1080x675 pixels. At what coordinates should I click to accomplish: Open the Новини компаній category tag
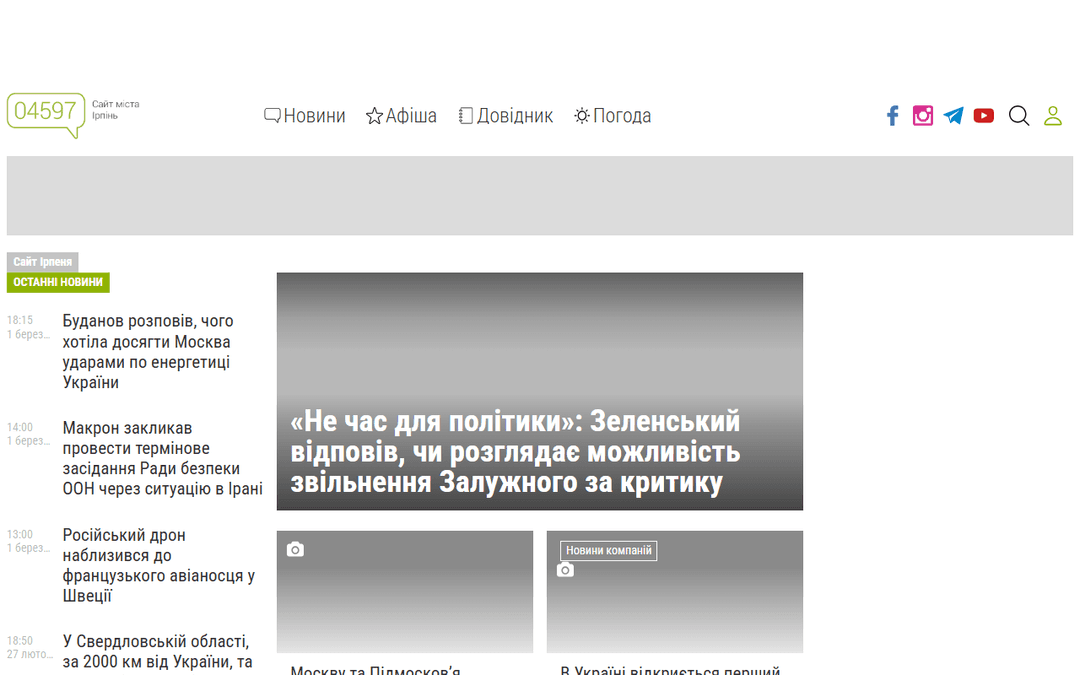609,550
